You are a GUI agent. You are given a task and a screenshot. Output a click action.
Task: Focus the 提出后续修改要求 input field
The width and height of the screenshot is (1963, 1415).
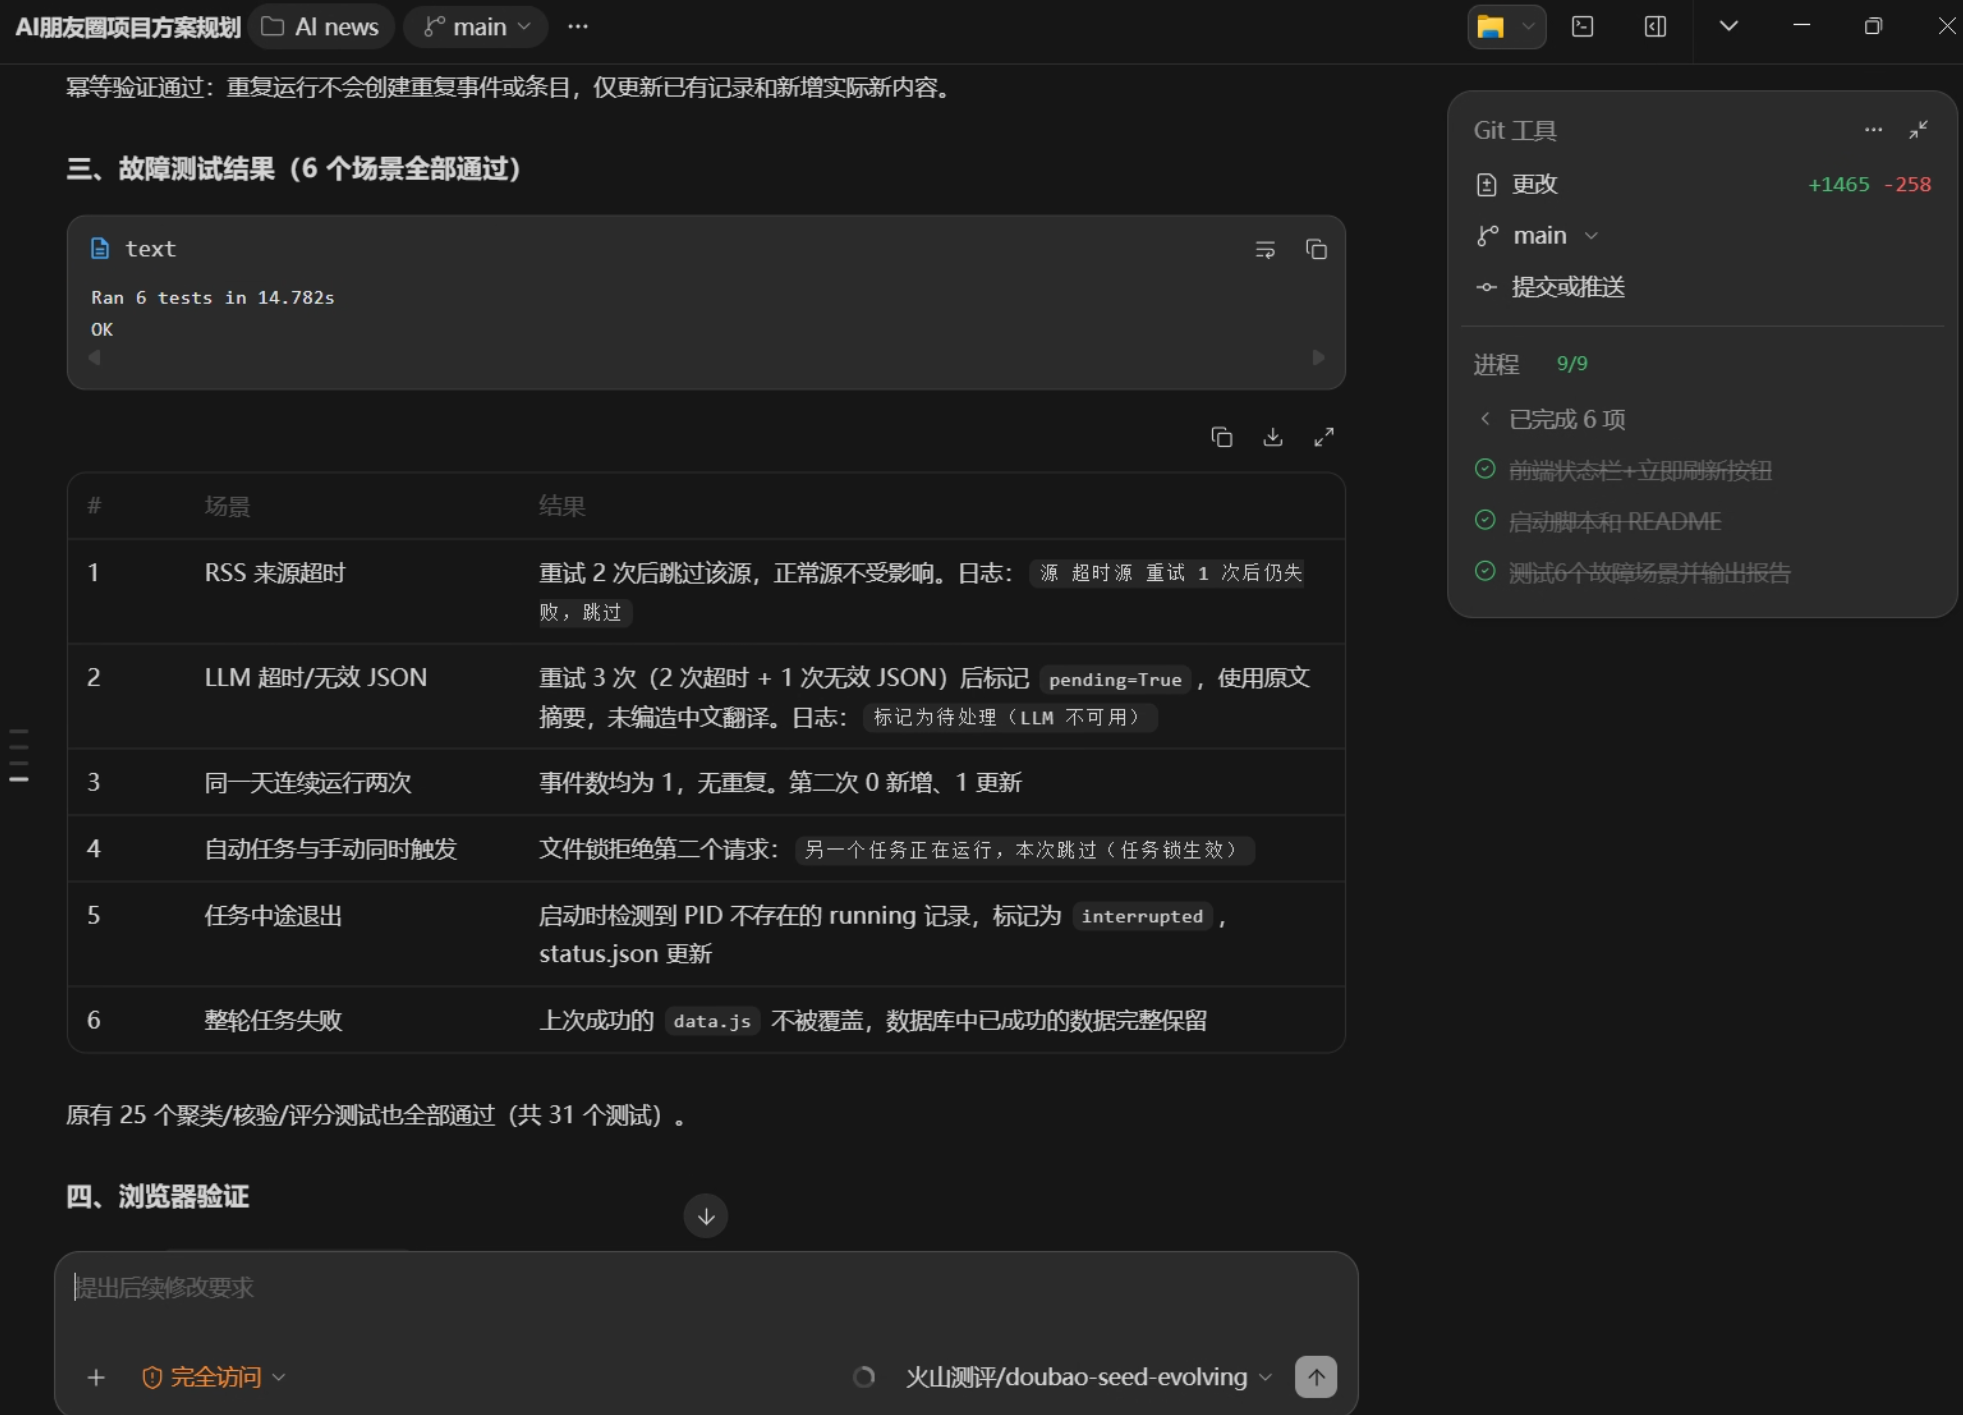pyautogui.click(x=706, y=1288)
